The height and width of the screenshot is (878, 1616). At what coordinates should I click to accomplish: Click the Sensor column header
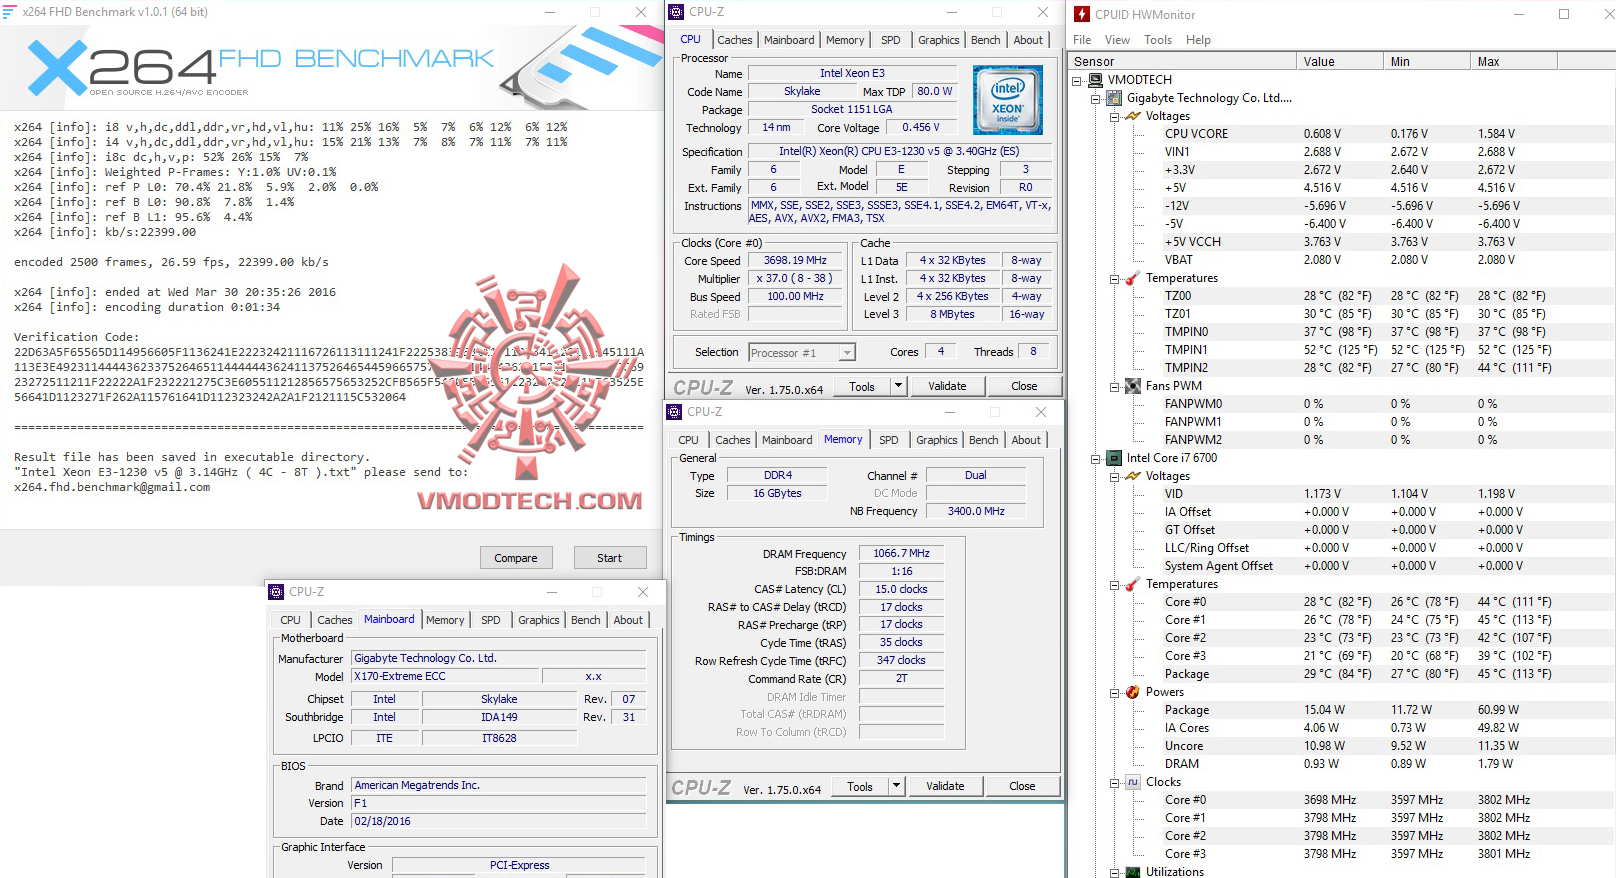tap(1183, 62)
